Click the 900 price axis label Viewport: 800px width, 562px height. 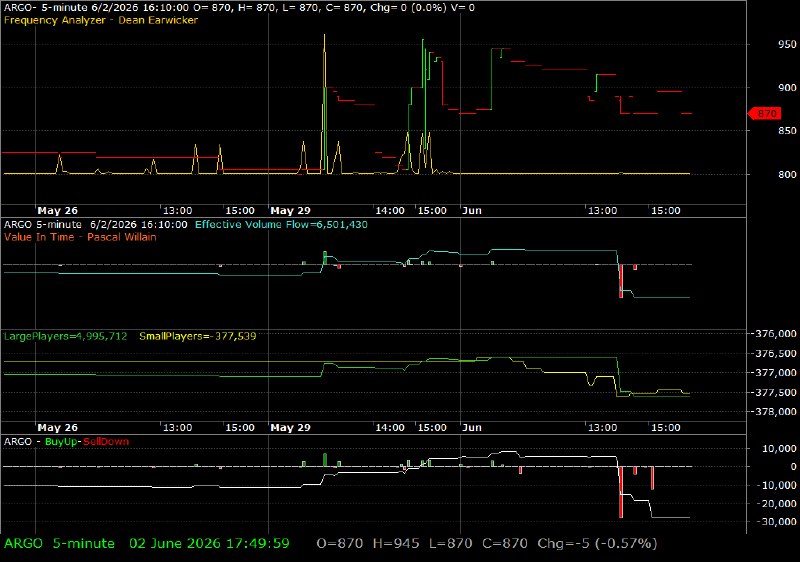[x=787, y=88]
